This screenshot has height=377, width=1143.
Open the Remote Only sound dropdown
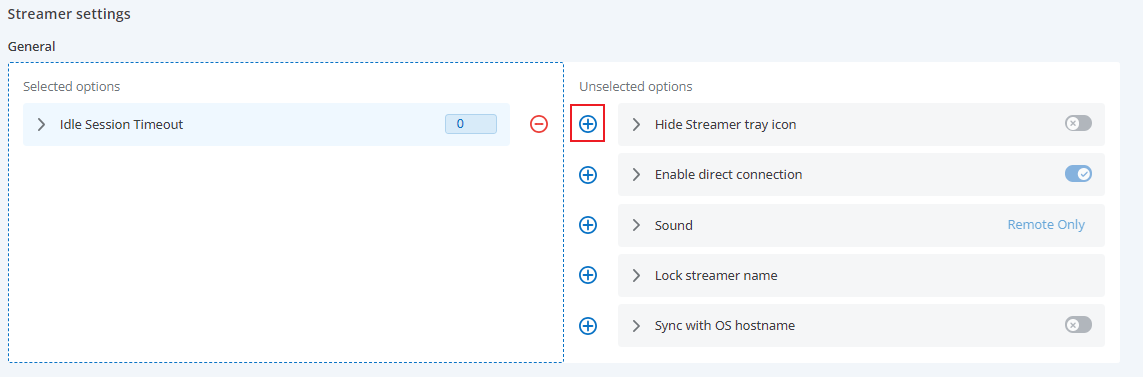click(x=1046, y=225)
